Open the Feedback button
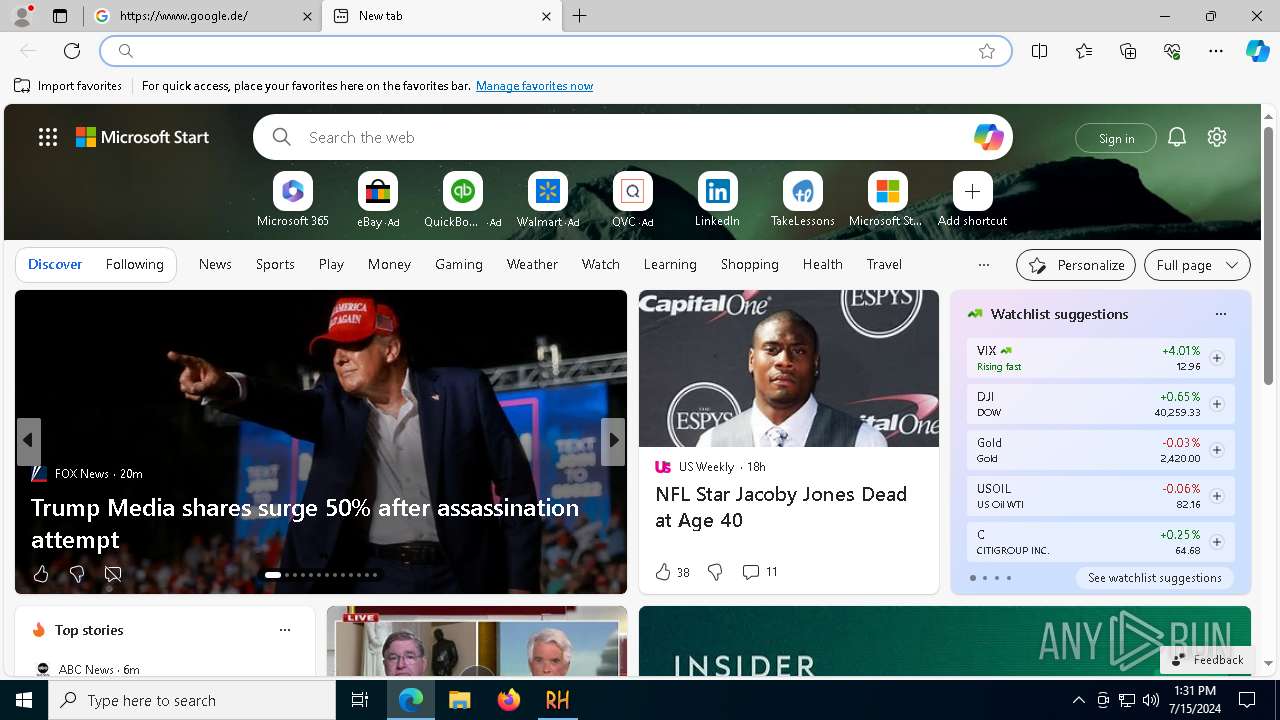Viewport: 1280px width, 720px height. pos(1207,660)
